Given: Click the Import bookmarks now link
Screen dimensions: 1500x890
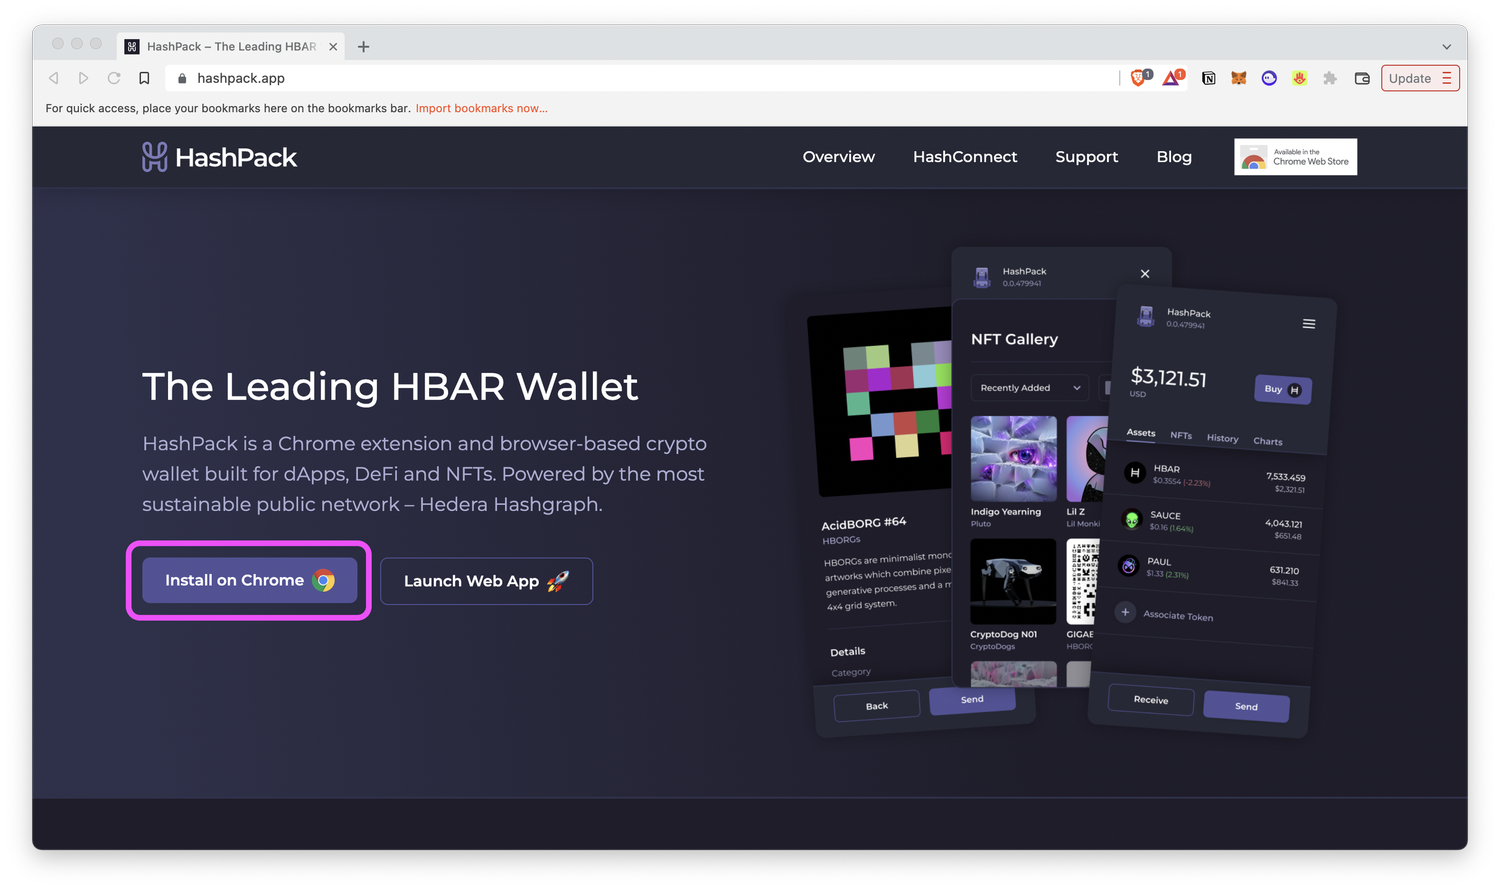Looking at the screenshot, I should click(x=481, y=108).
